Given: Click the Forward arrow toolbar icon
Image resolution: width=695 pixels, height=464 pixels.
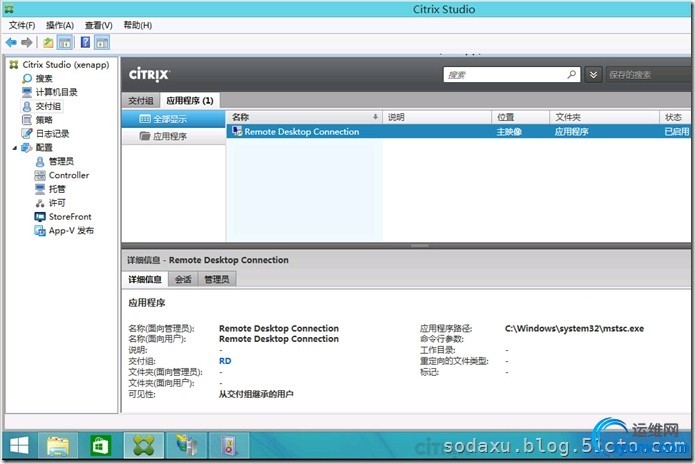Looking at the screenshot, I should [x=27, y=43].
